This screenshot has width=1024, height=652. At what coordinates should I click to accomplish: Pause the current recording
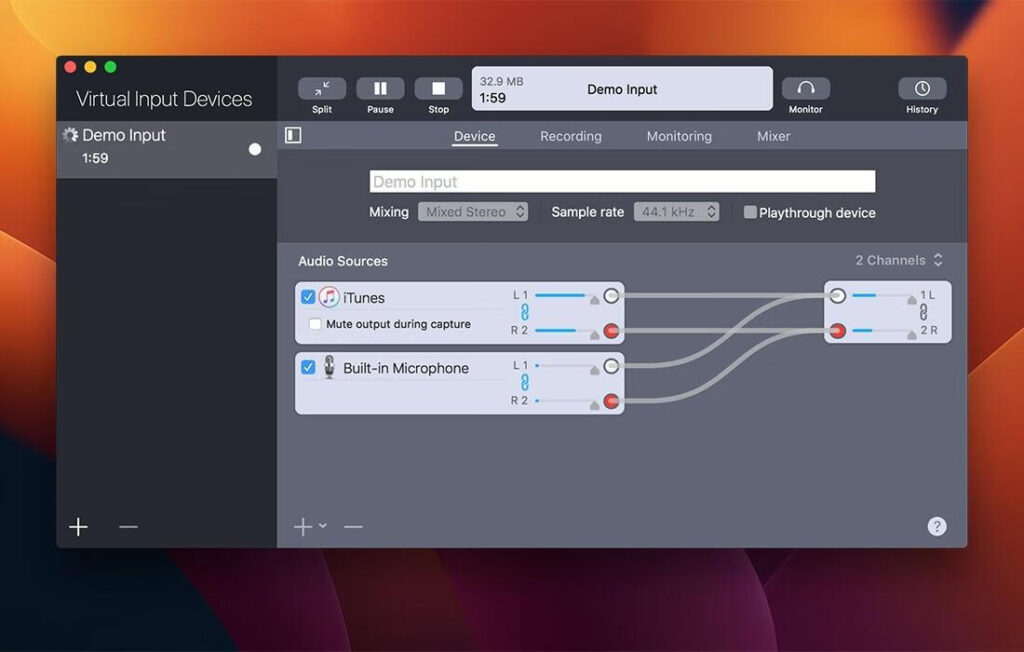point(380,88)
